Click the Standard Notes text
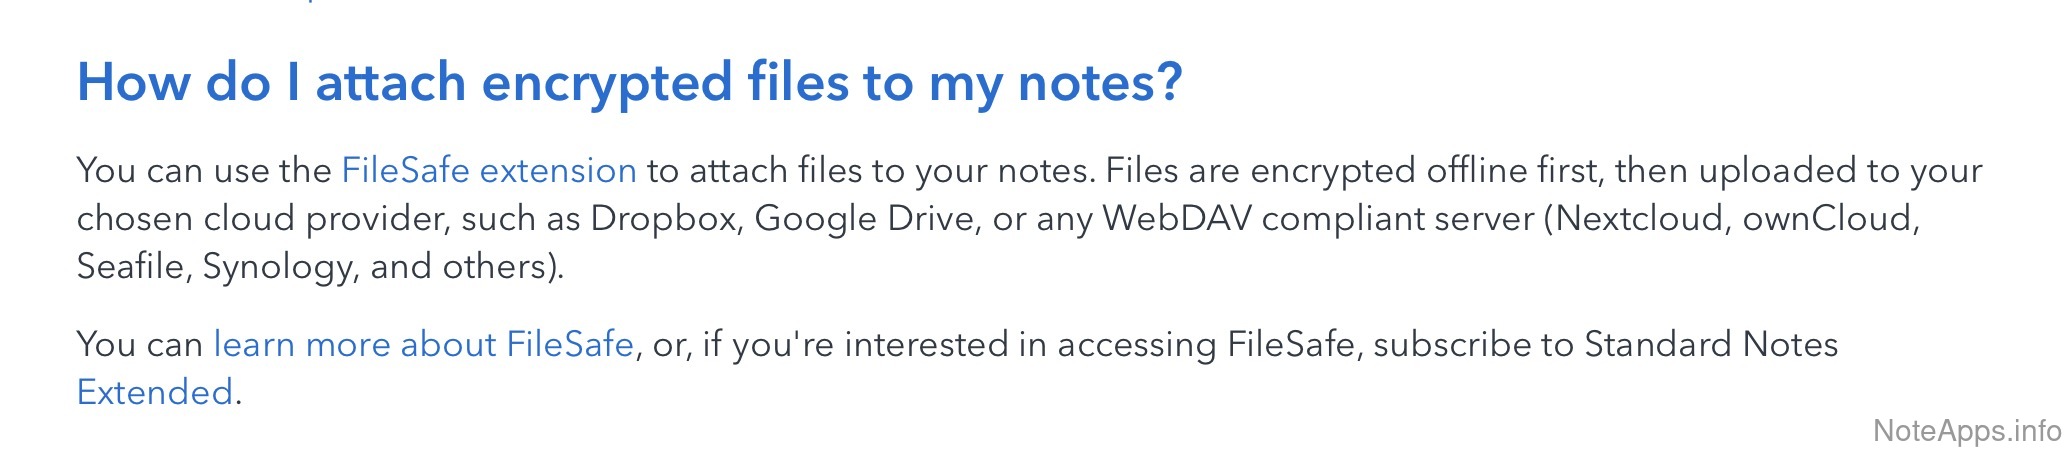The height and width of the screenshot is (450, 2064). click(x=1711, y=345)
